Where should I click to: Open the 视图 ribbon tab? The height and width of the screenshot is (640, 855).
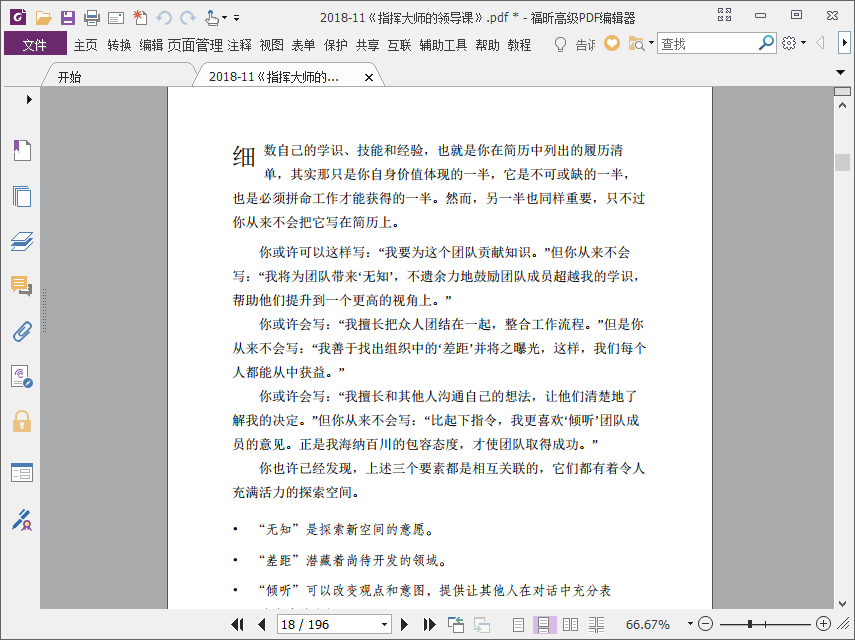coord(272,45)
